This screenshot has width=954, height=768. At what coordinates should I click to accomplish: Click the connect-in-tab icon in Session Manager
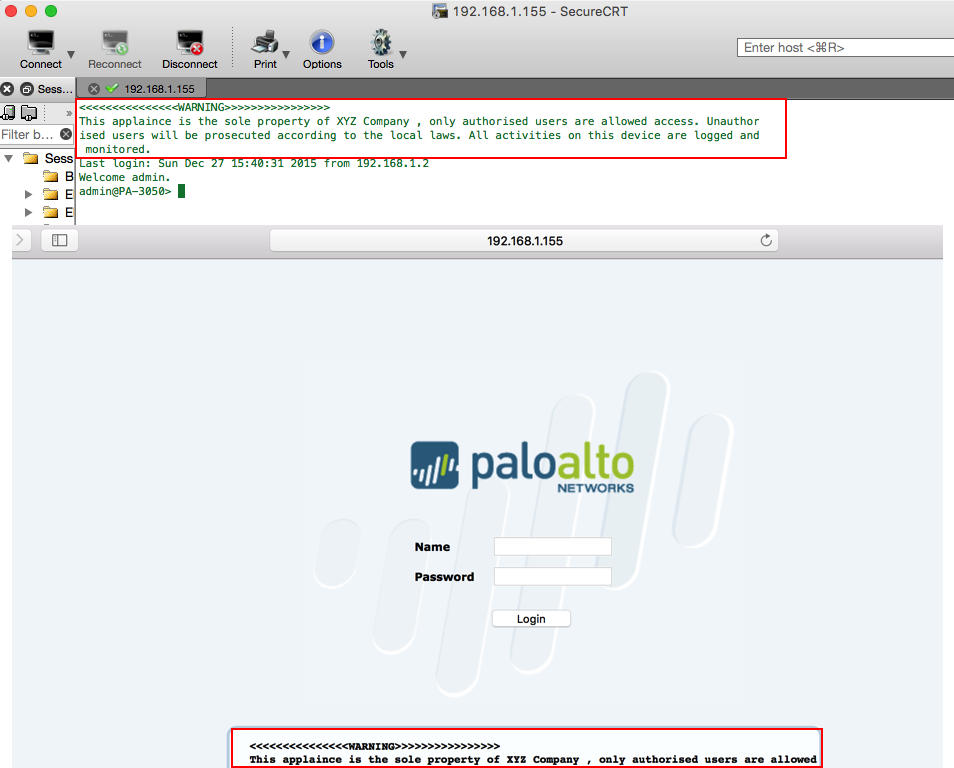10,113
